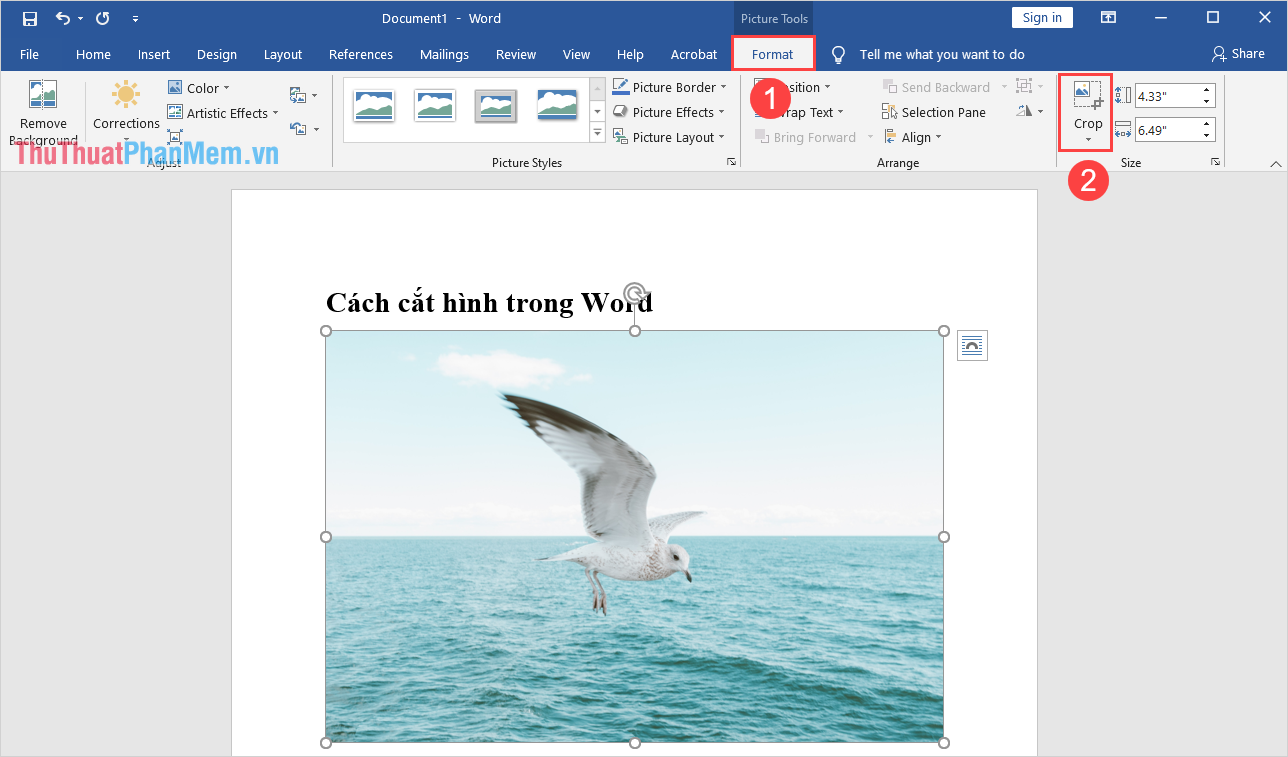Collapse the ribbon with the chevron
The image size is (1288, 757).
1275,163
